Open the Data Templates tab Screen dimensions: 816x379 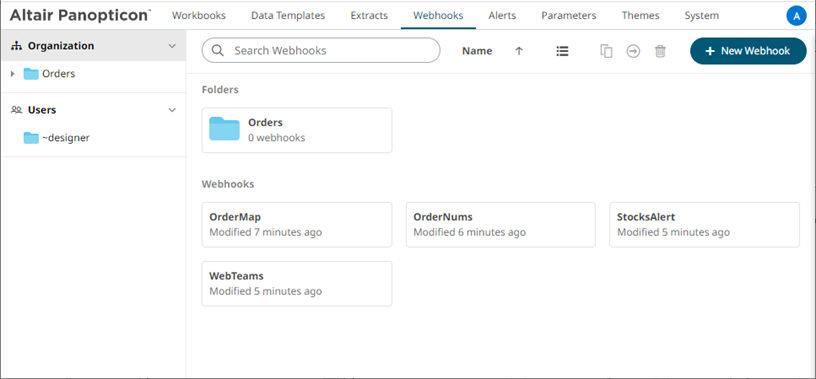pyautogui.click(x=288, y=16)
